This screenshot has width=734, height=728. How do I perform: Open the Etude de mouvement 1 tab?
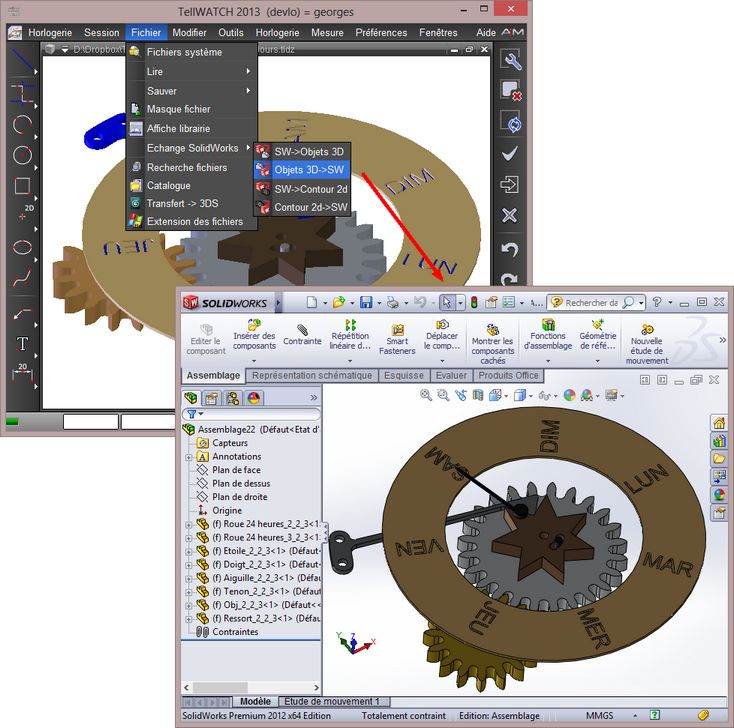tap(333, 702)
